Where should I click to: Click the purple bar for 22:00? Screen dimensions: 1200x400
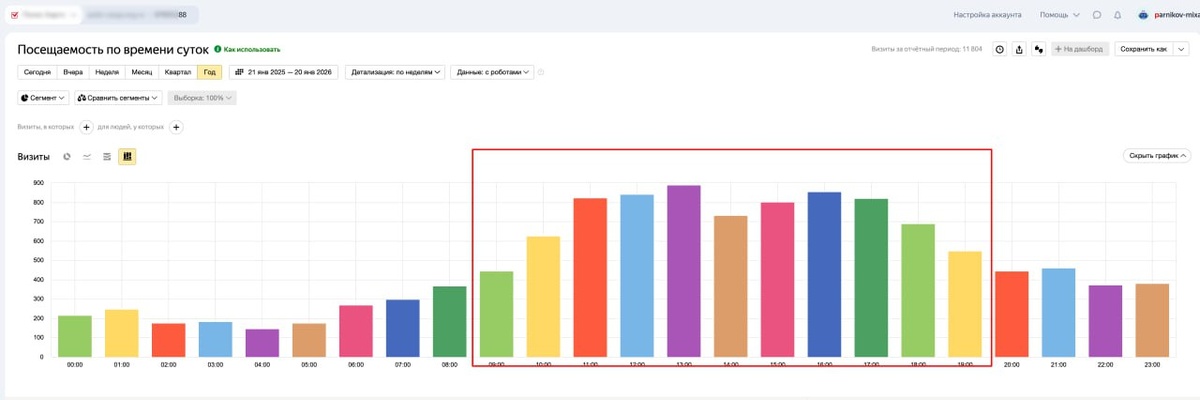1106,321
